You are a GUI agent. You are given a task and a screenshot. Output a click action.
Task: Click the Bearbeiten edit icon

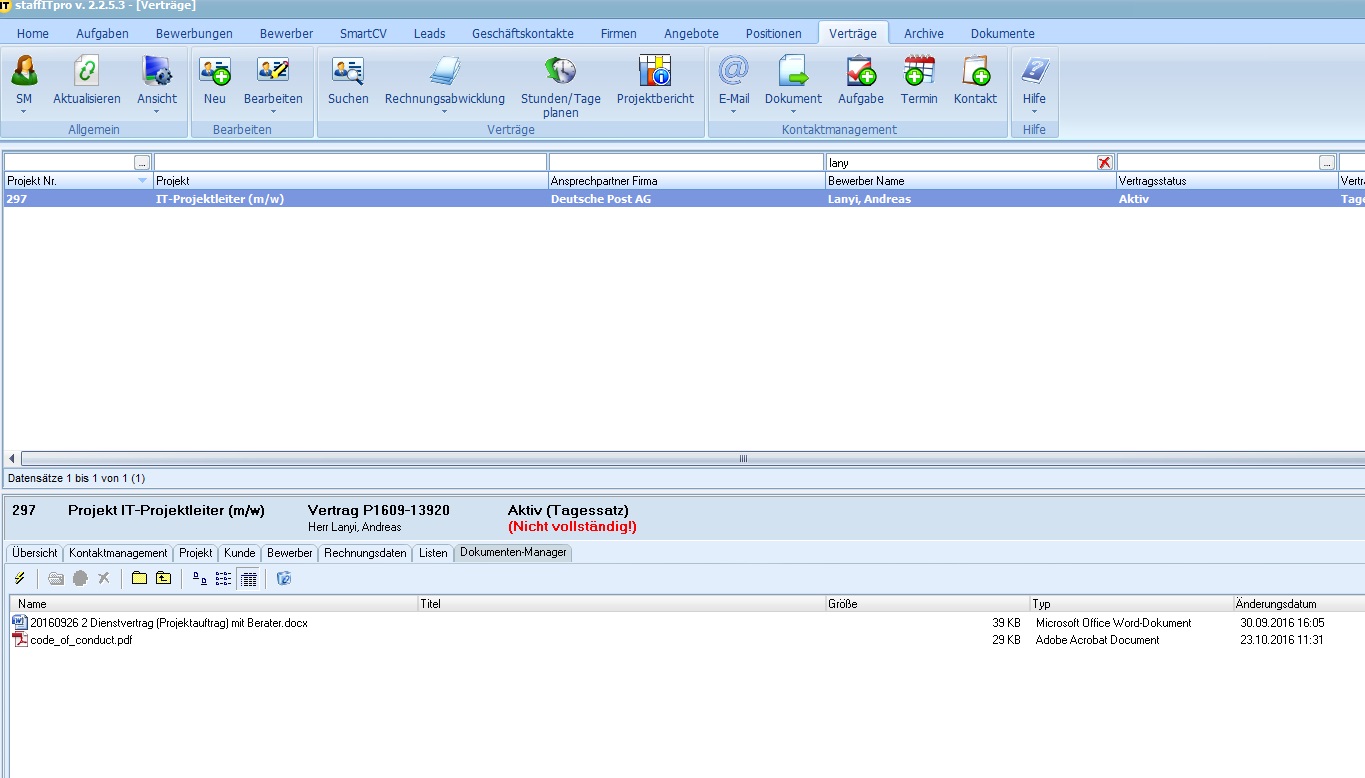tap(273, 70)
